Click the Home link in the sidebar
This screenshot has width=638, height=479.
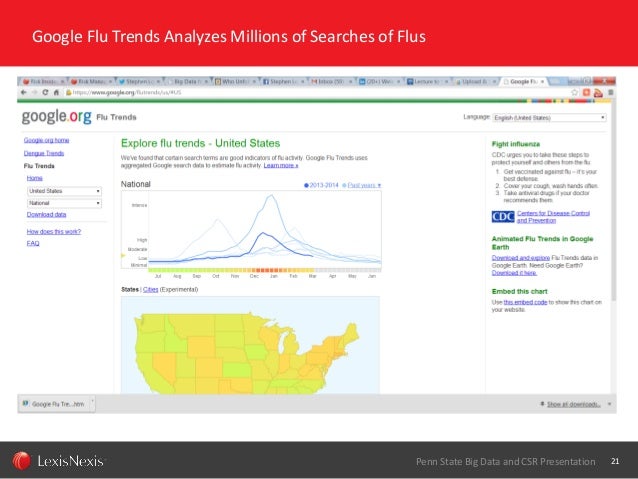[x=35, y=178]
